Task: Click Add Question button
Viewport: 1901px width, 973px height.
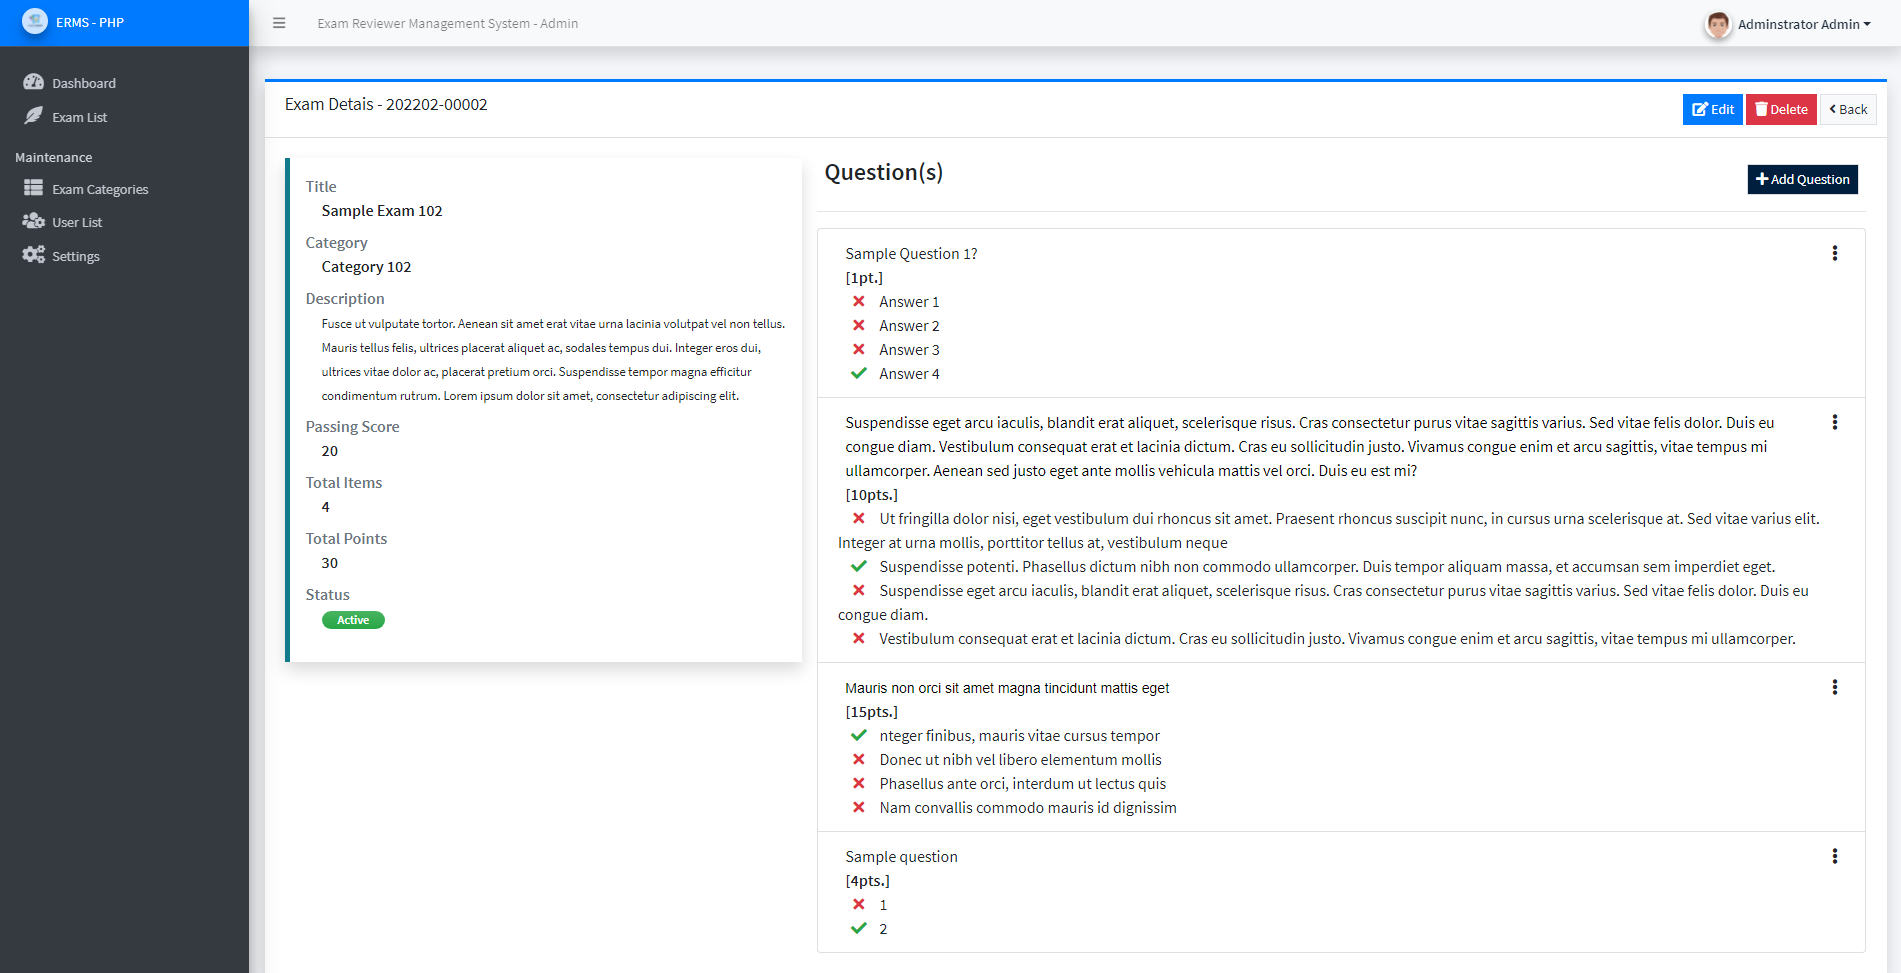Action: (1802, 180)
